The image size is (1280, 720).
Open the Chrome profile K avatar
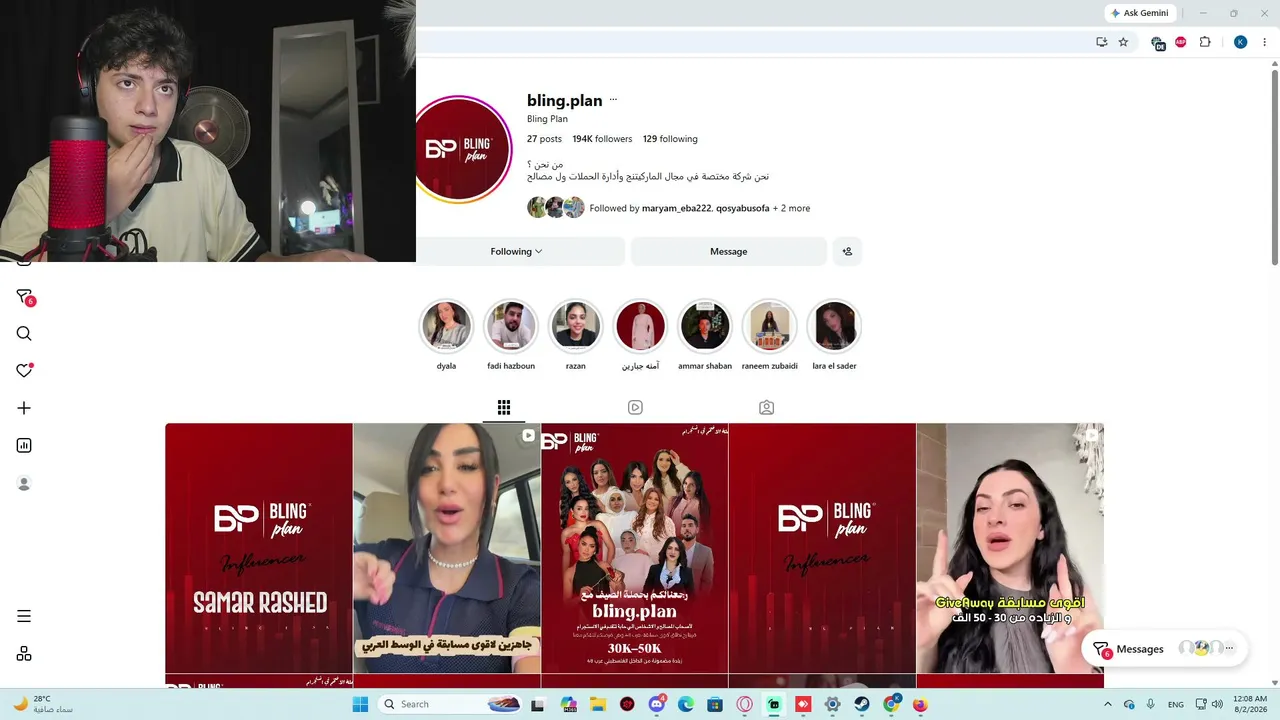coord(1241,42)
